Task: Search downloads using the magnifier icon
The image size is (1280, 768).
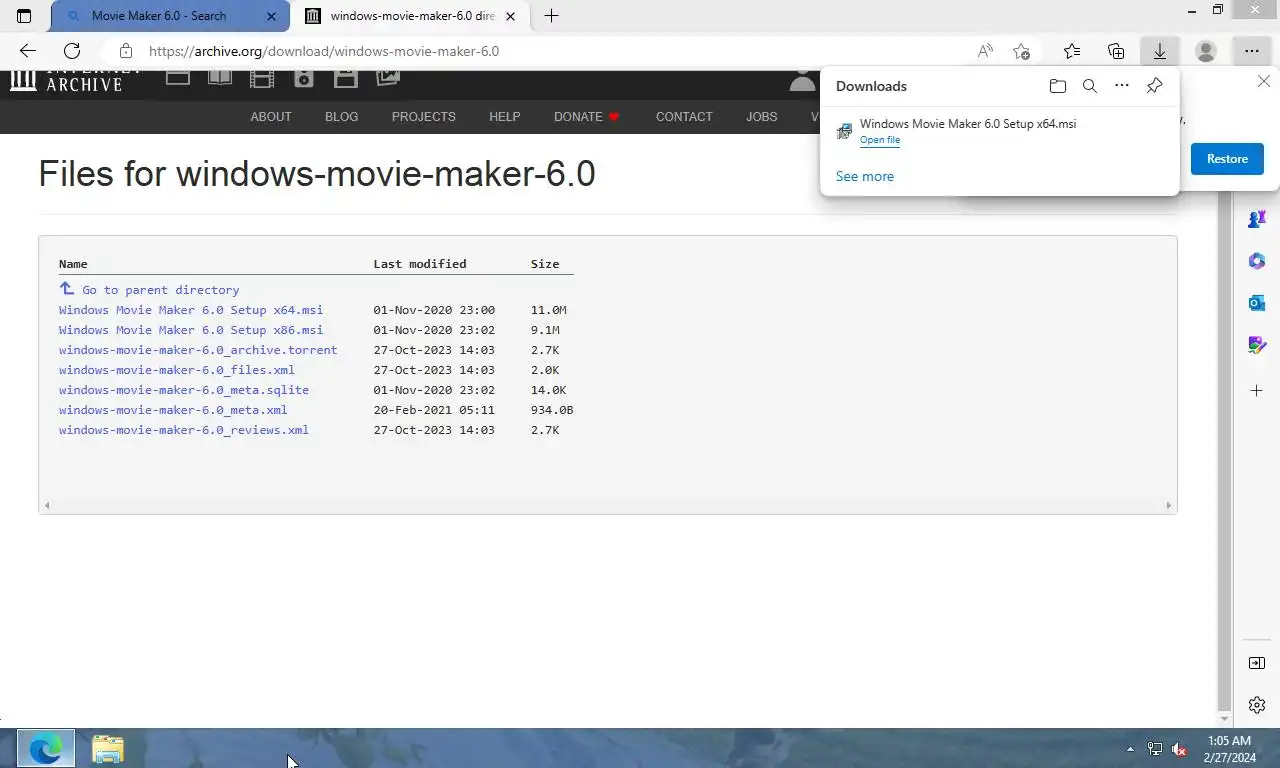Action: [1090, 86]
